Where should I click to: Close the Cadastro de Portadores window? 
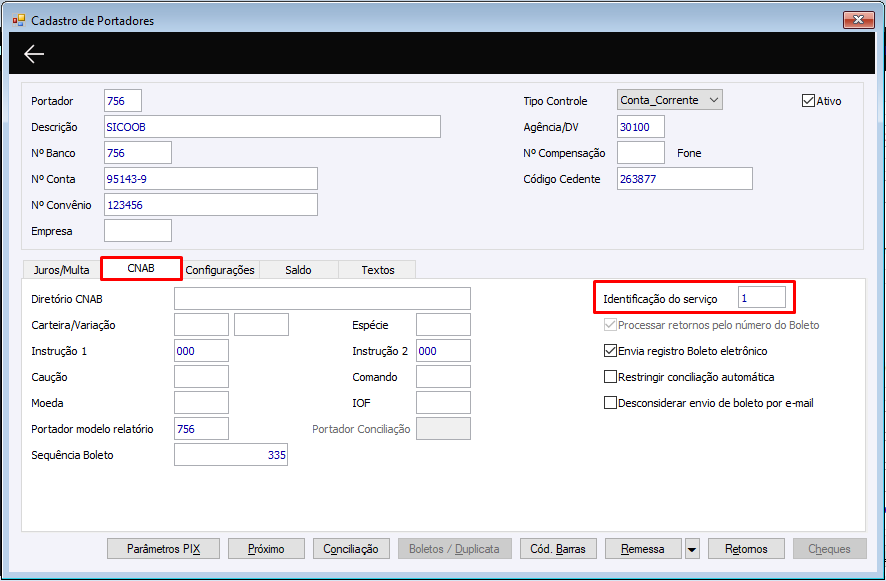[x=858, y=20]
